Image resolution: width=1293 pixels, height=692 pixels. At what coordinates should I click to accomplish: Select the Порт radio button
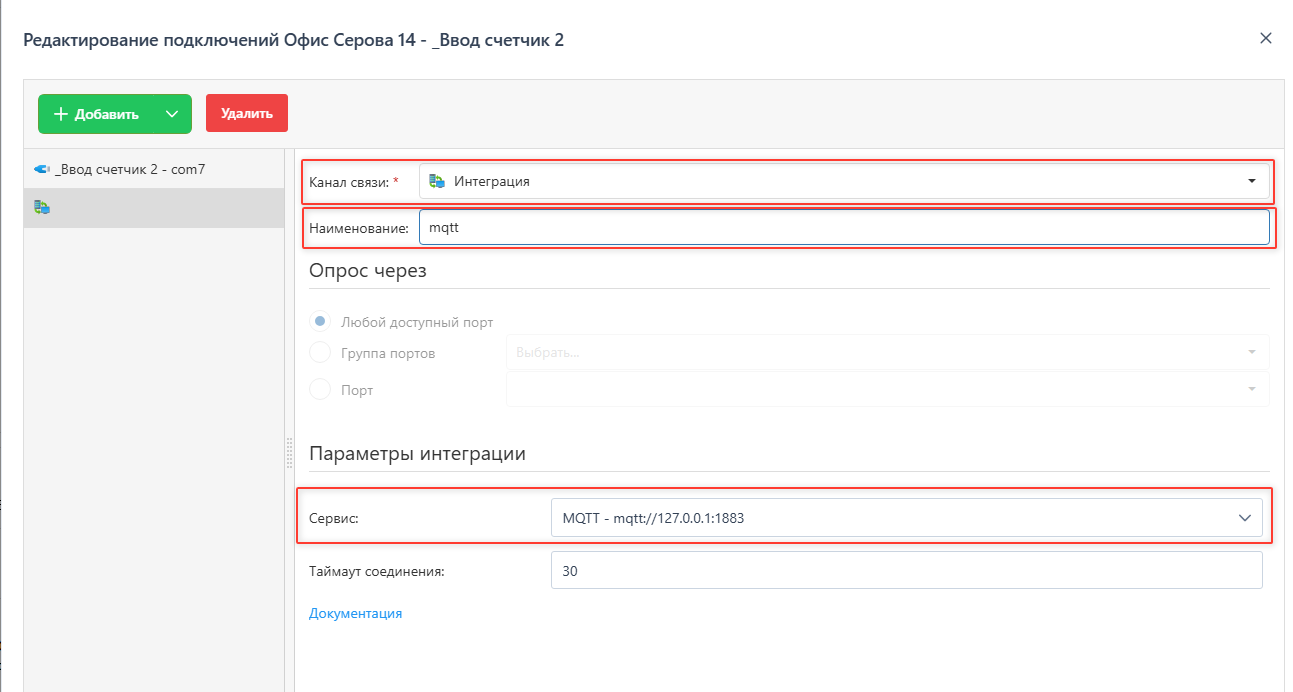(x=320, y=390)
